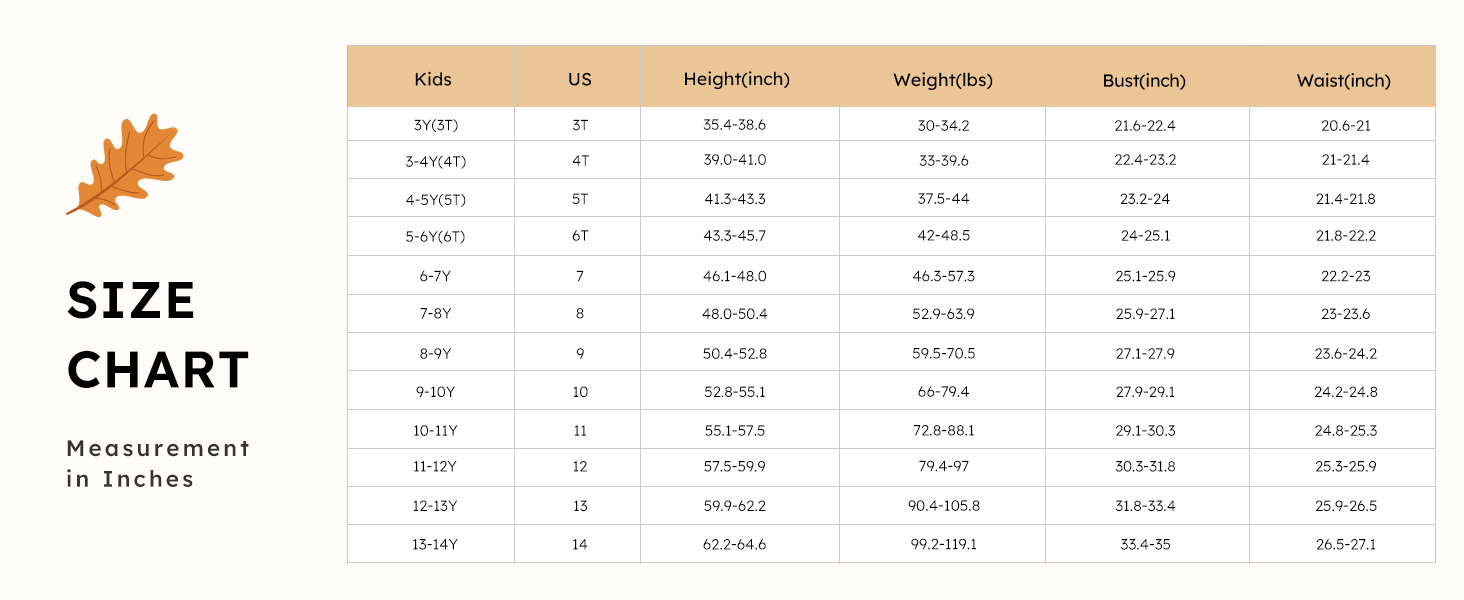Click the SIZE CHART heading

tap(158, 335)
